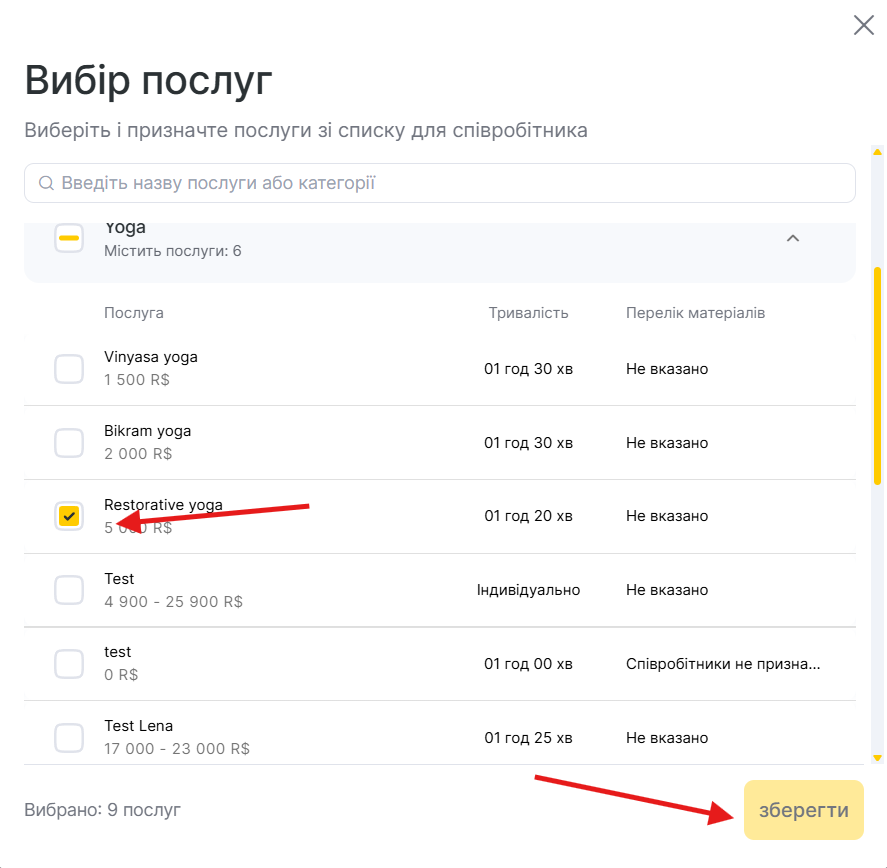Select the Test service checkbox

69,590
